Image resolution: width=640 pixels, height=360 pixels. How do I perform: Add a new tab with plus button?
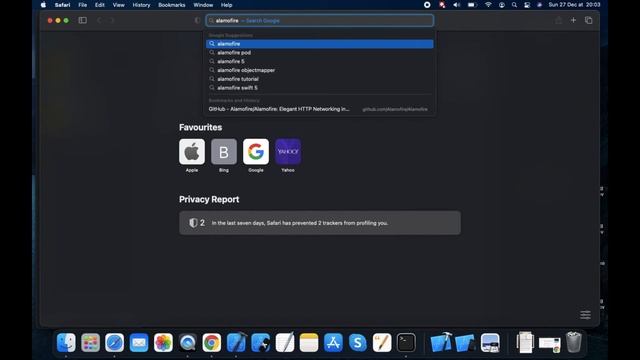tap(573, 20)
